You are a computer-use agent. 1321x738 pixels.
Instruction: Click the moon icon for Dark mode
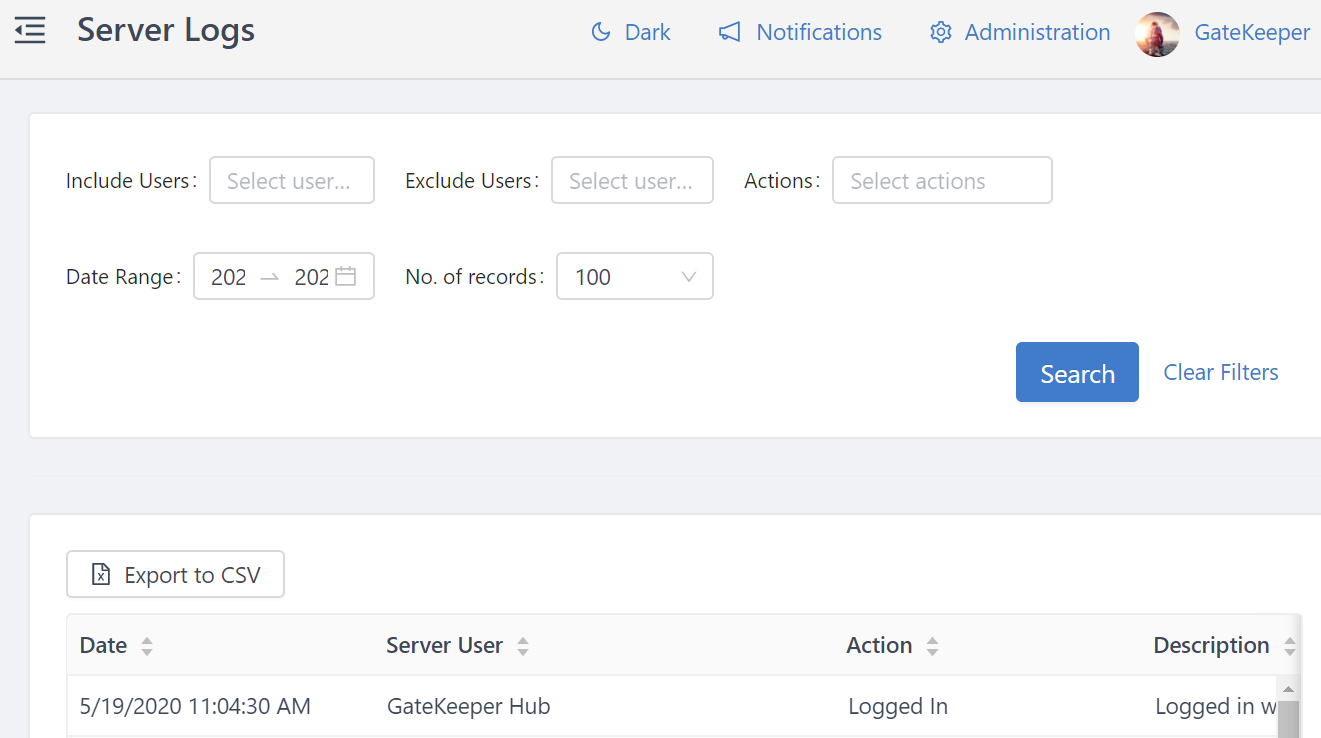pos(601,32)
